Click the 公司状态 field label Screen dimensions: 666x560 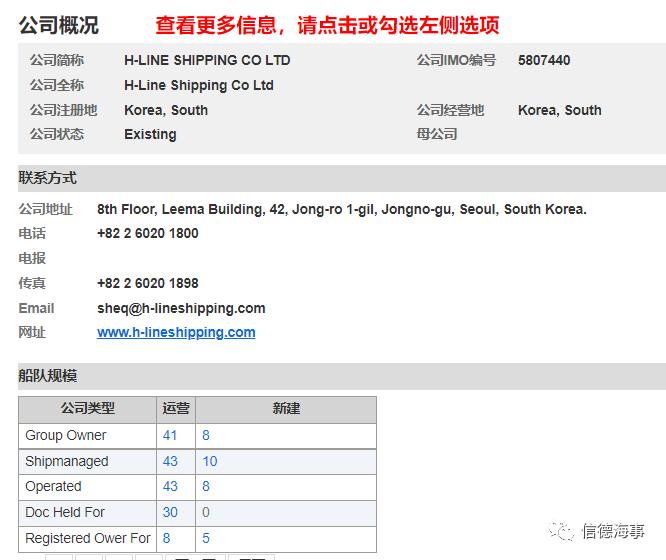click(x=57, y=134)
